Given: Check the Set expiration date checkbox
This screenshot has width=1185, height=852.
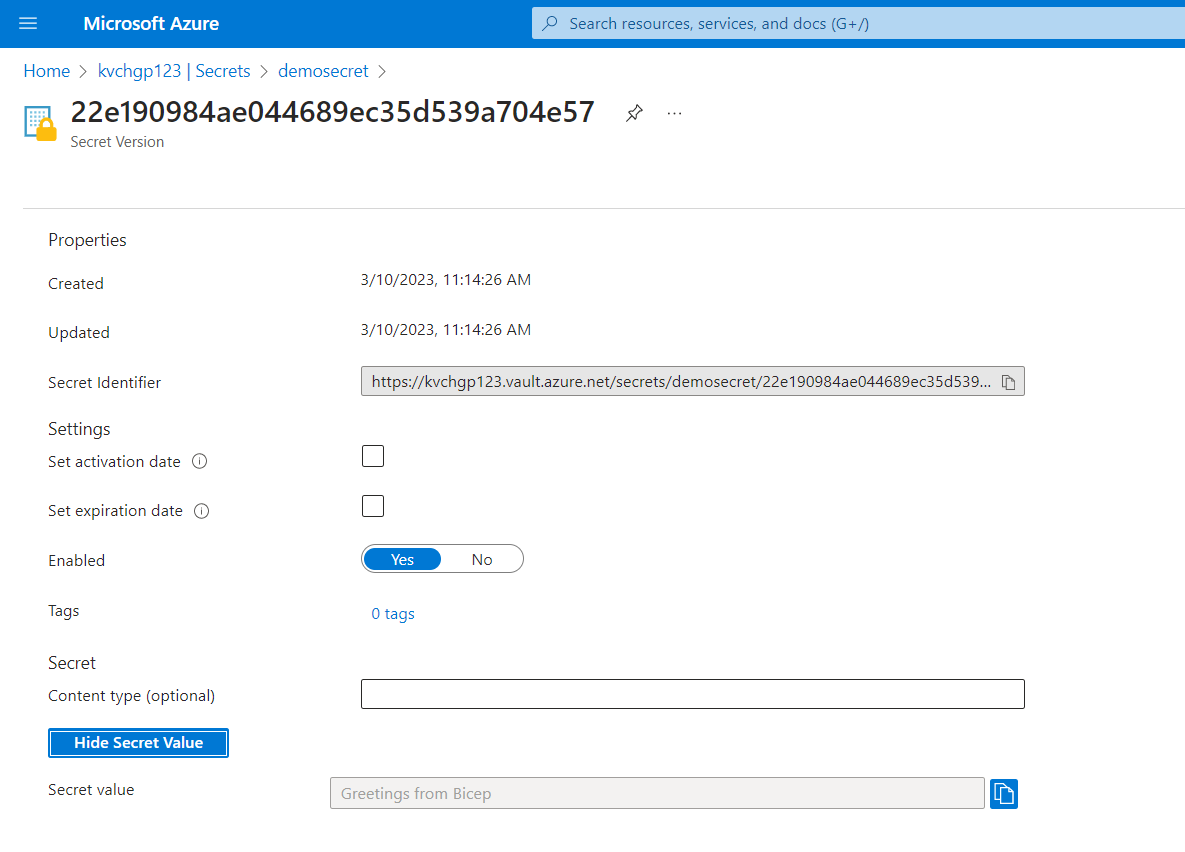Looking at the screenshot, I should 373,506.
